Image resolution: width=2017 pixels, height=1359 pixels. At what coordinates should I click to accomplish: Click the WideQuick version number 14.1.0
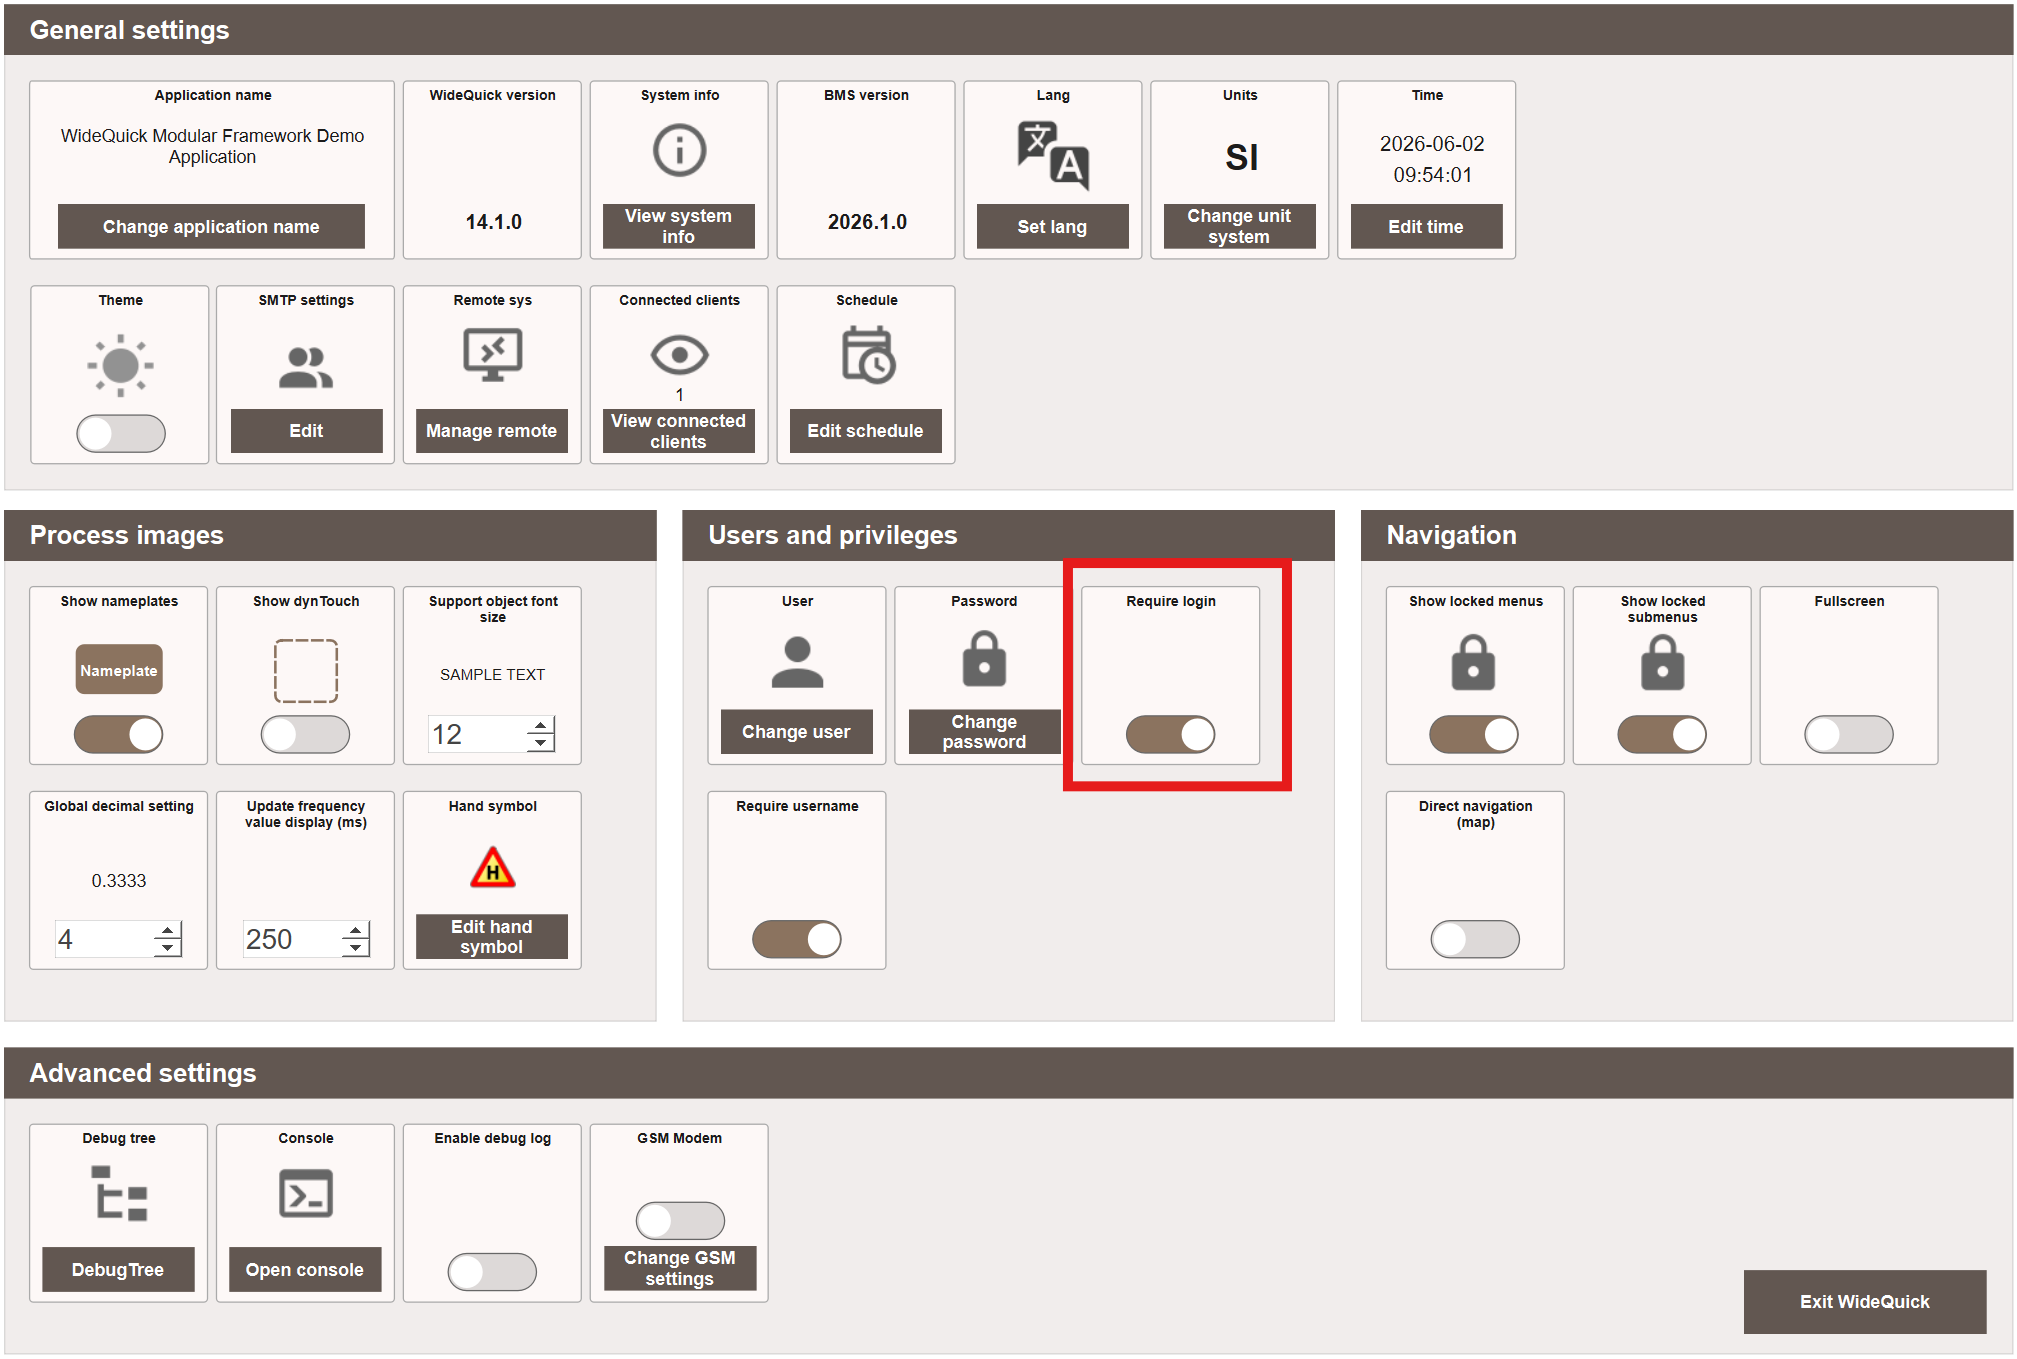click(493, 222)
